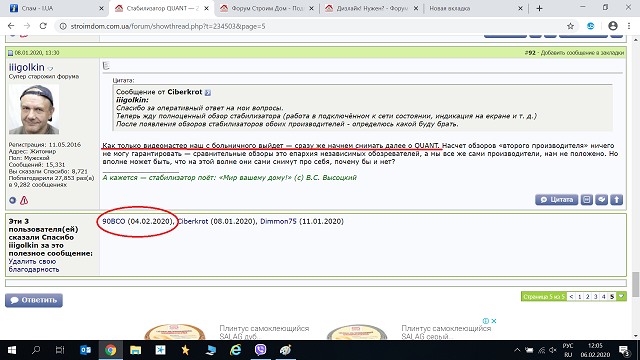This screenshot has width=640, height=360.
Task: Go to thread page 1
Action: click(x=579, y=297)
